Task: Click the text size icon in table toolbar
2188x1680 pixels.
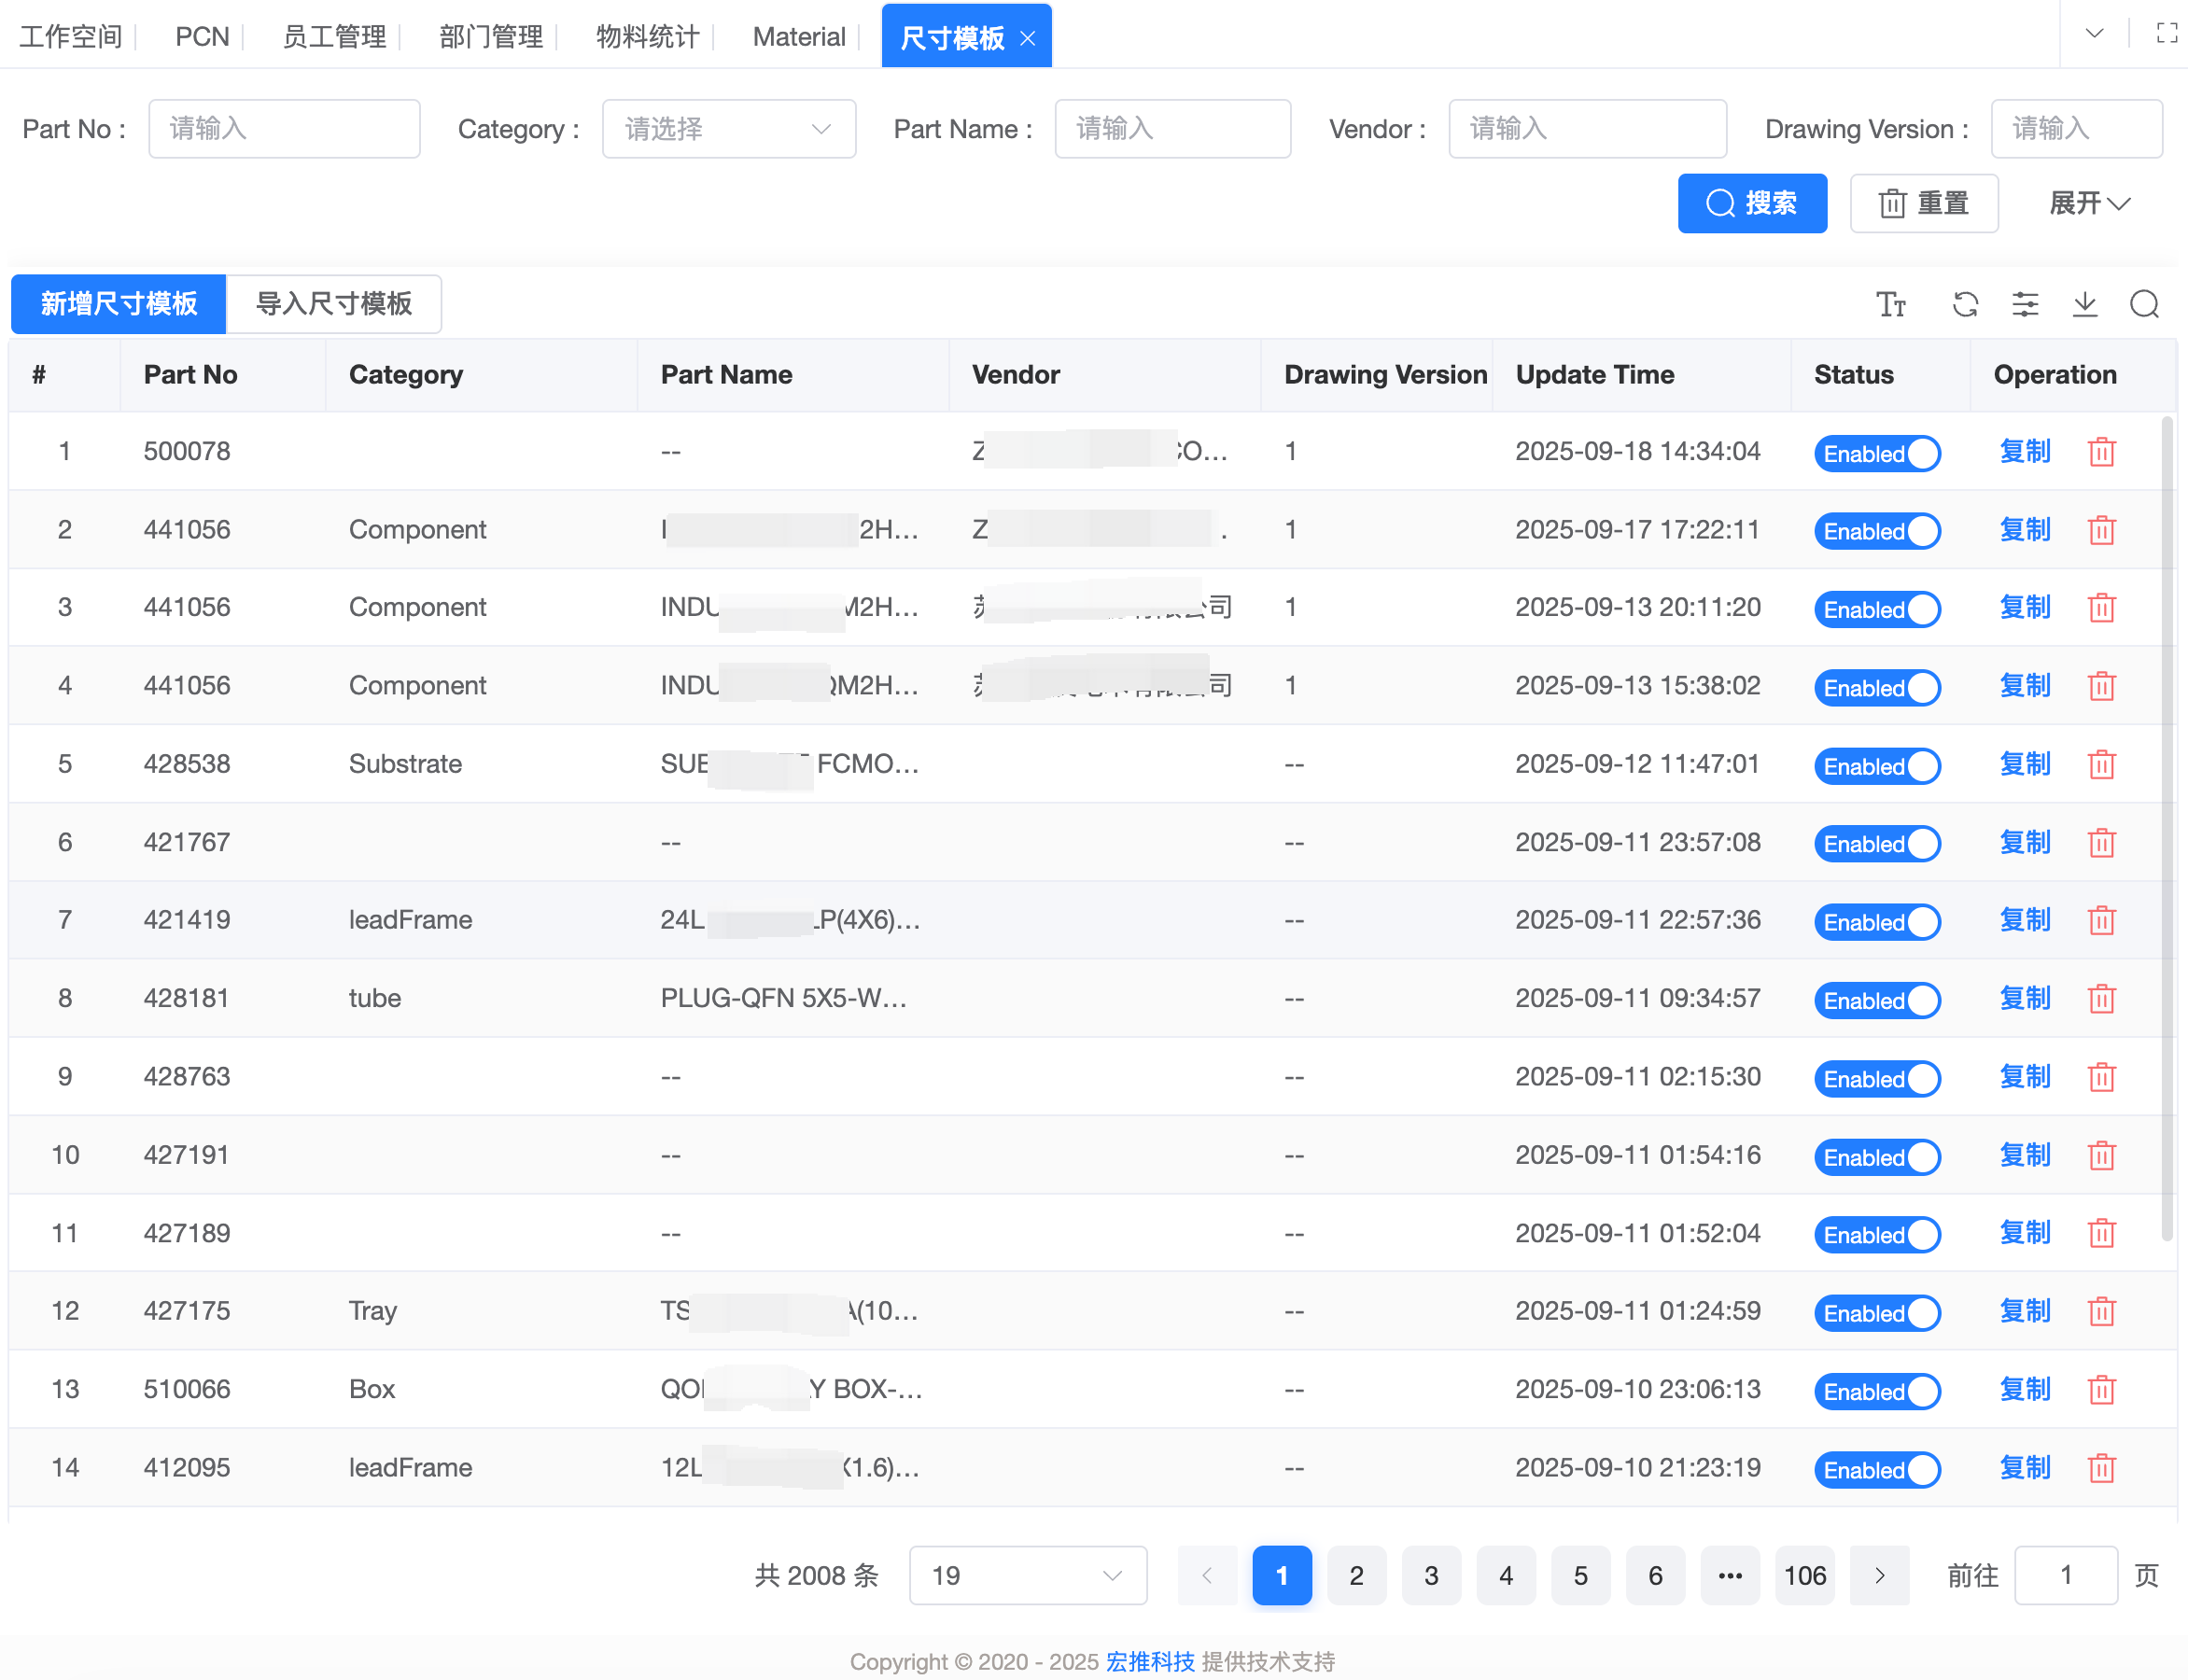Action: pos(1890,304)
